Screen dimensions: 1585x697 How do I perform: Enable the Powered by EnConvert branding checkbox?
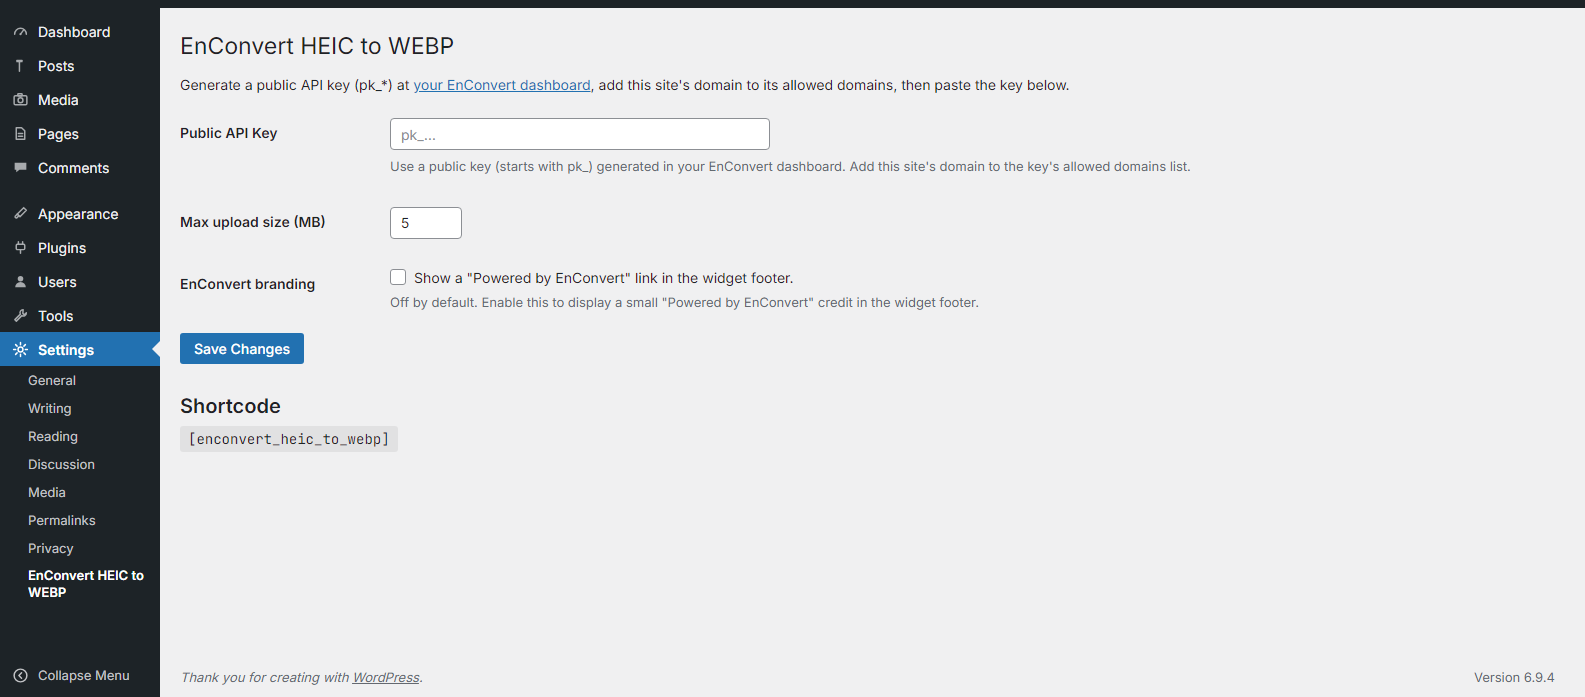click(x=398, y=277)
